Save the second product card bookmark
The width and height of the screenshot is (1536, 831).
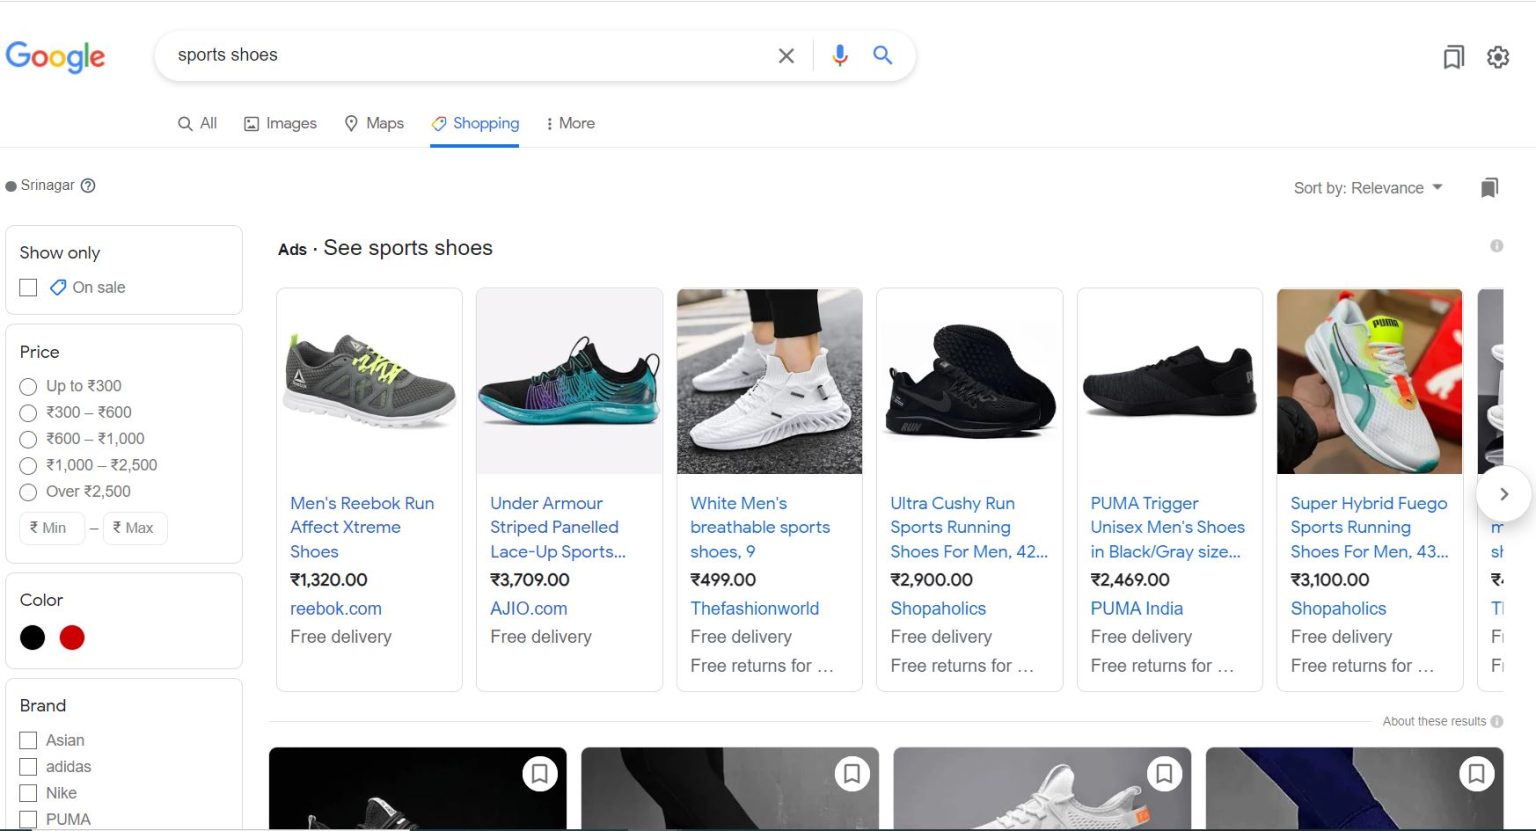coord(852,773)
